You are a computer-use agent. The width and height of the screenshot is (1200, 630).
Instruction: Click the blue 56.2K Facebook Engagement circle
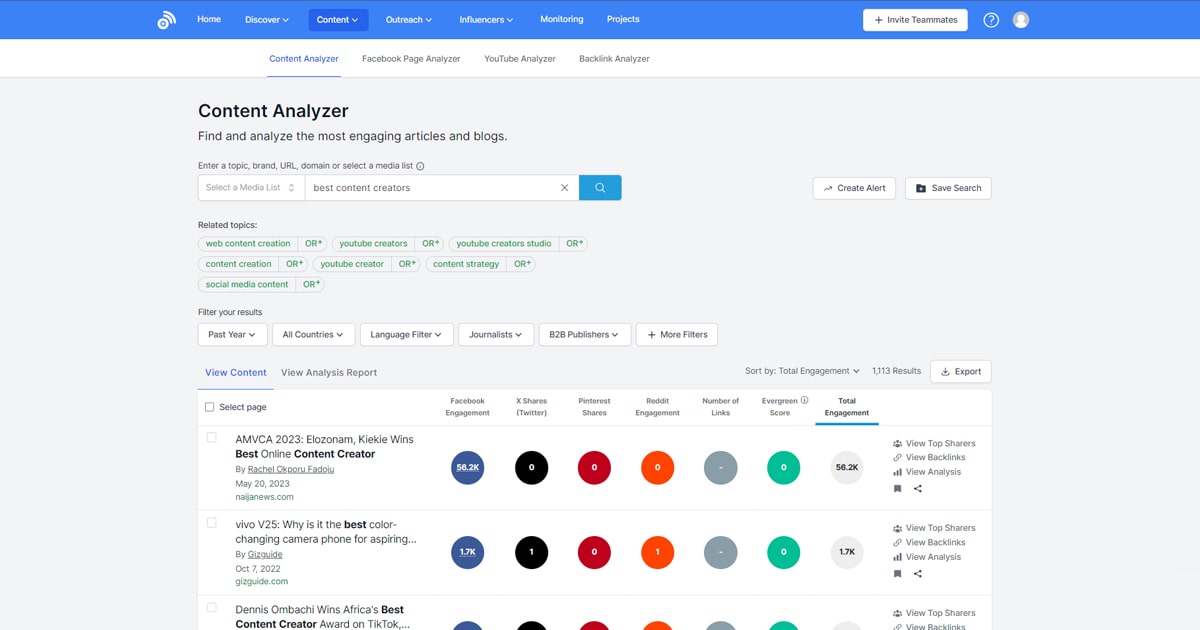pyautogui.click(x=468, y=468)
